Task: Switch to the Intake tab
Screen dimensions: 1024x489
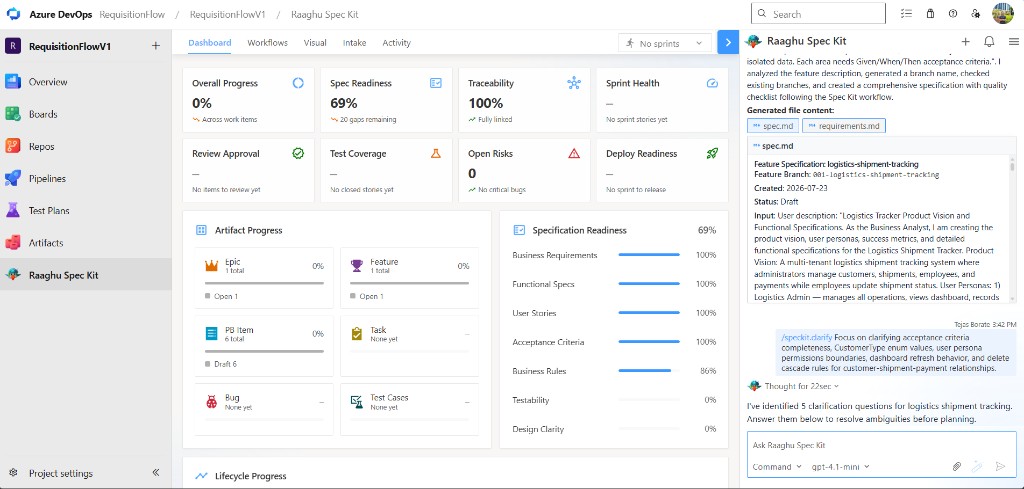Action: pyautogui.click(x=355, y=43)
